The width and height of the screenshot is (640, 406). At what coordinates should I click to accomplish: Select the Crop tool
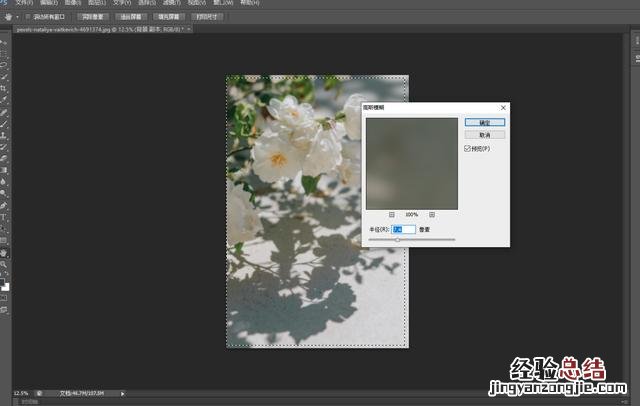tap(3, 88)
